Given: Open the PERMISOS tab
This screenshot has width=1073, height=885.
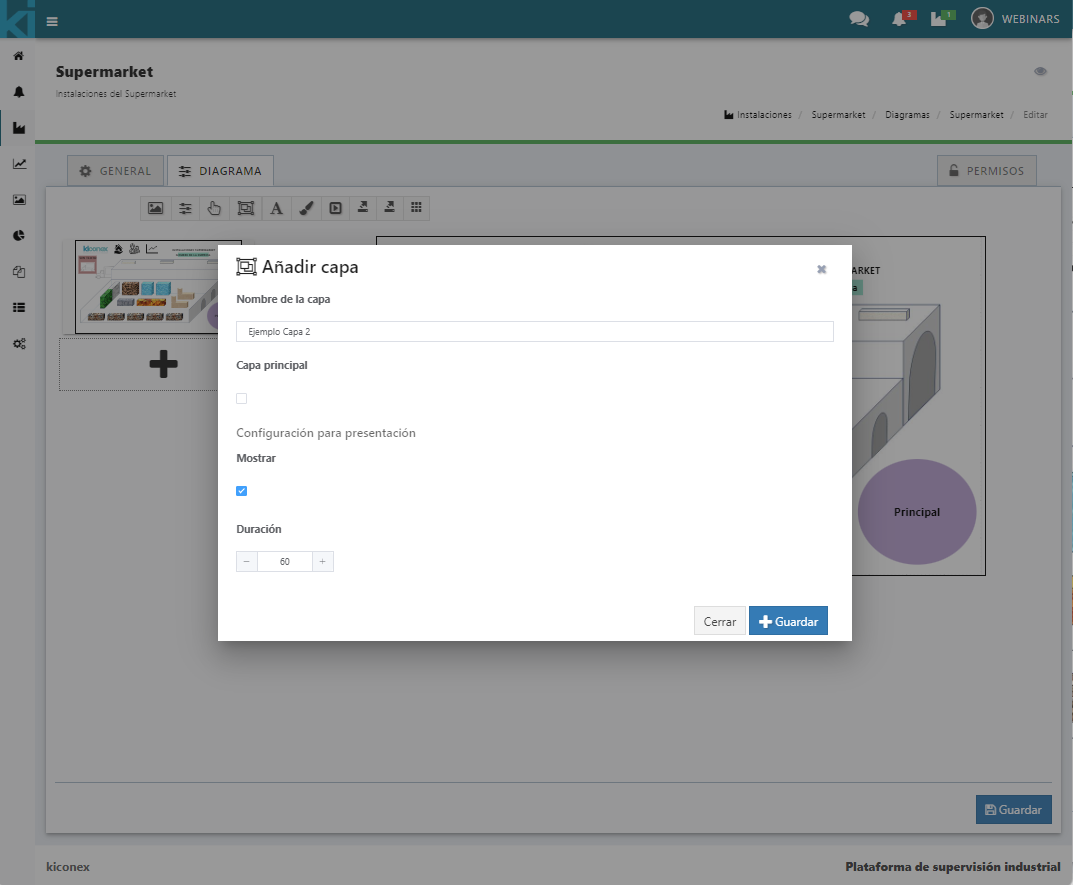Looking at the screenshot, I should click(x=986, y=171).
